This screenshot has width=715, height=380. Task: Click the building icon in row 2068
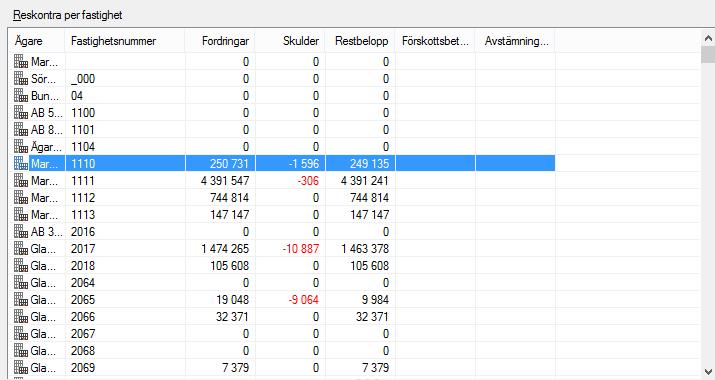coord(21,351)
